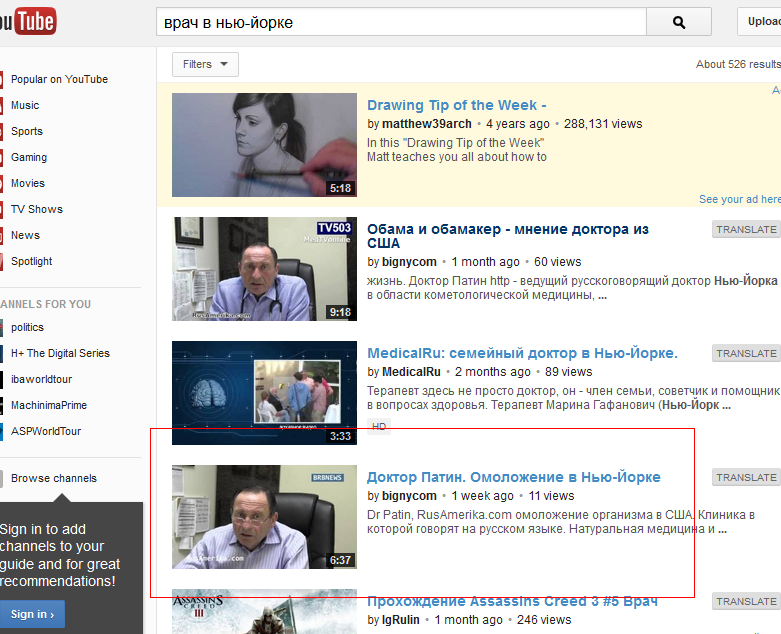Open Gaming category in sidebar
The width and height of the screenshot is (781, 634).
[x=29, y=157]
